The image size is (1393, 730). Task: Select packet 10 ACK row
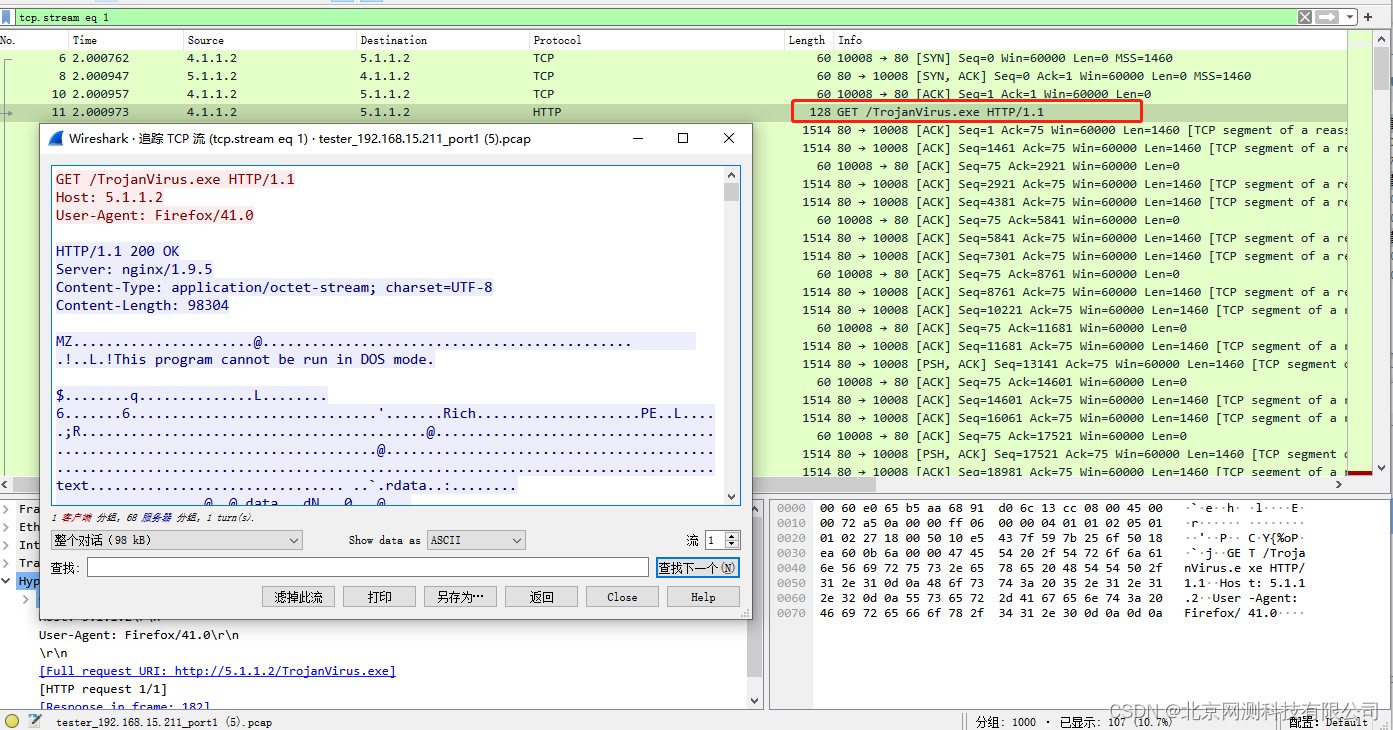[673, 94]
